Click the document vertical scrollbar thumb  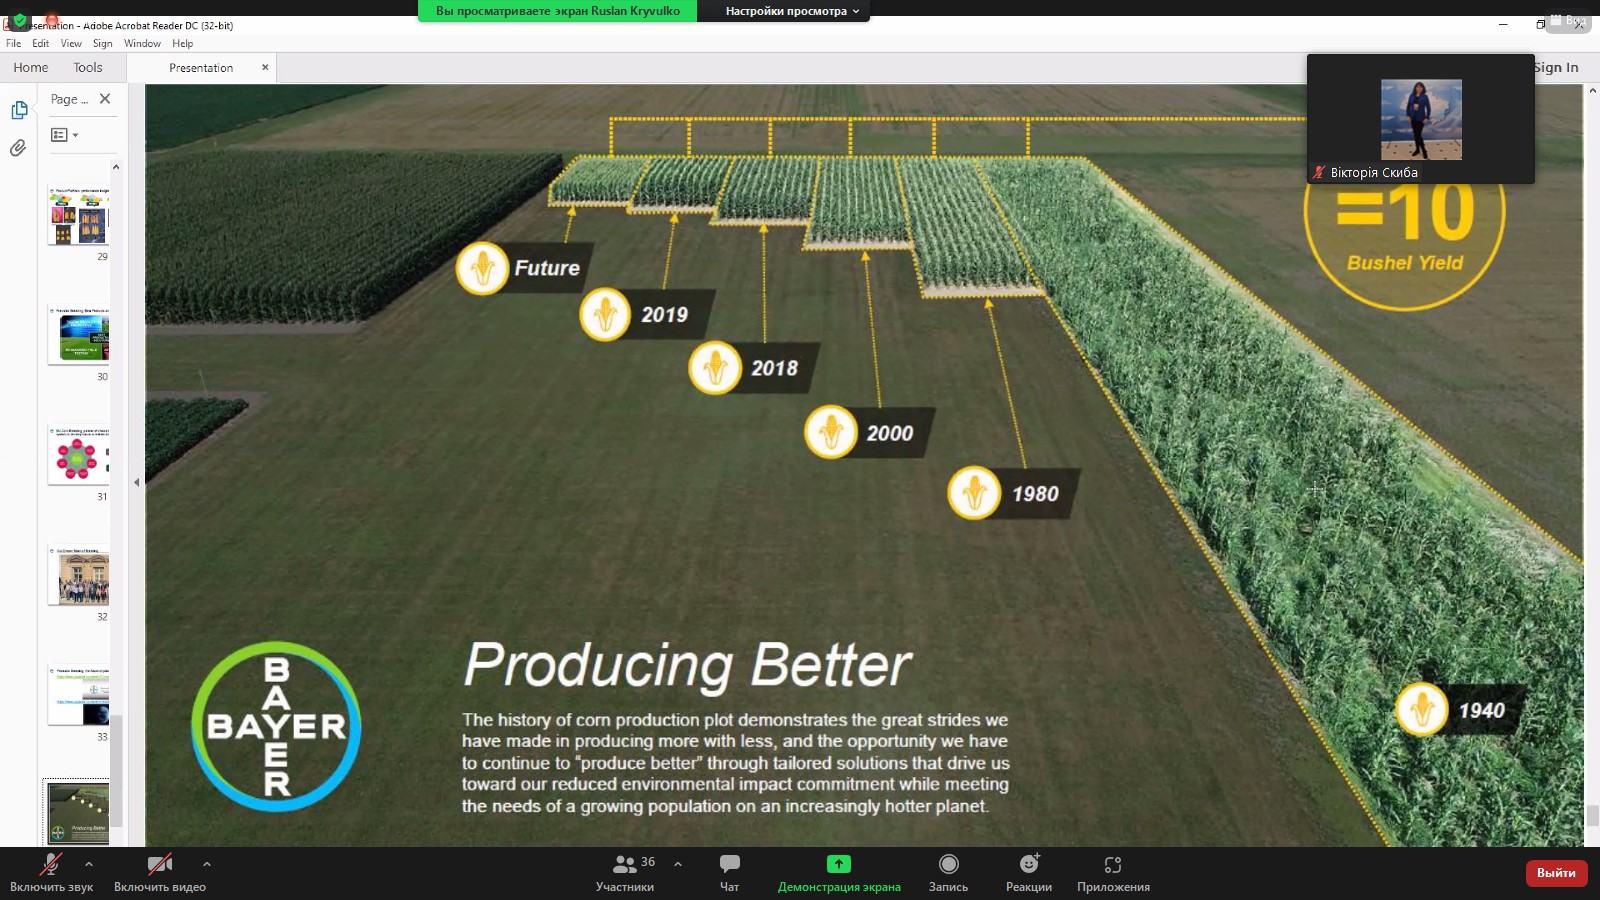coord(1592,815)
